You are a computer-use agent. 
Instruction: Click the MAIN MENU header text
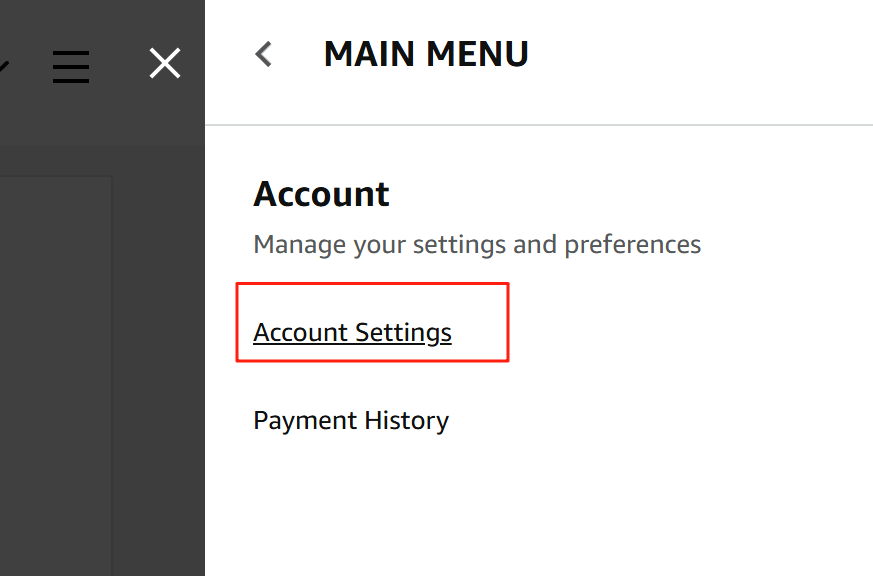pyautogui.click(x=426, y=54)
